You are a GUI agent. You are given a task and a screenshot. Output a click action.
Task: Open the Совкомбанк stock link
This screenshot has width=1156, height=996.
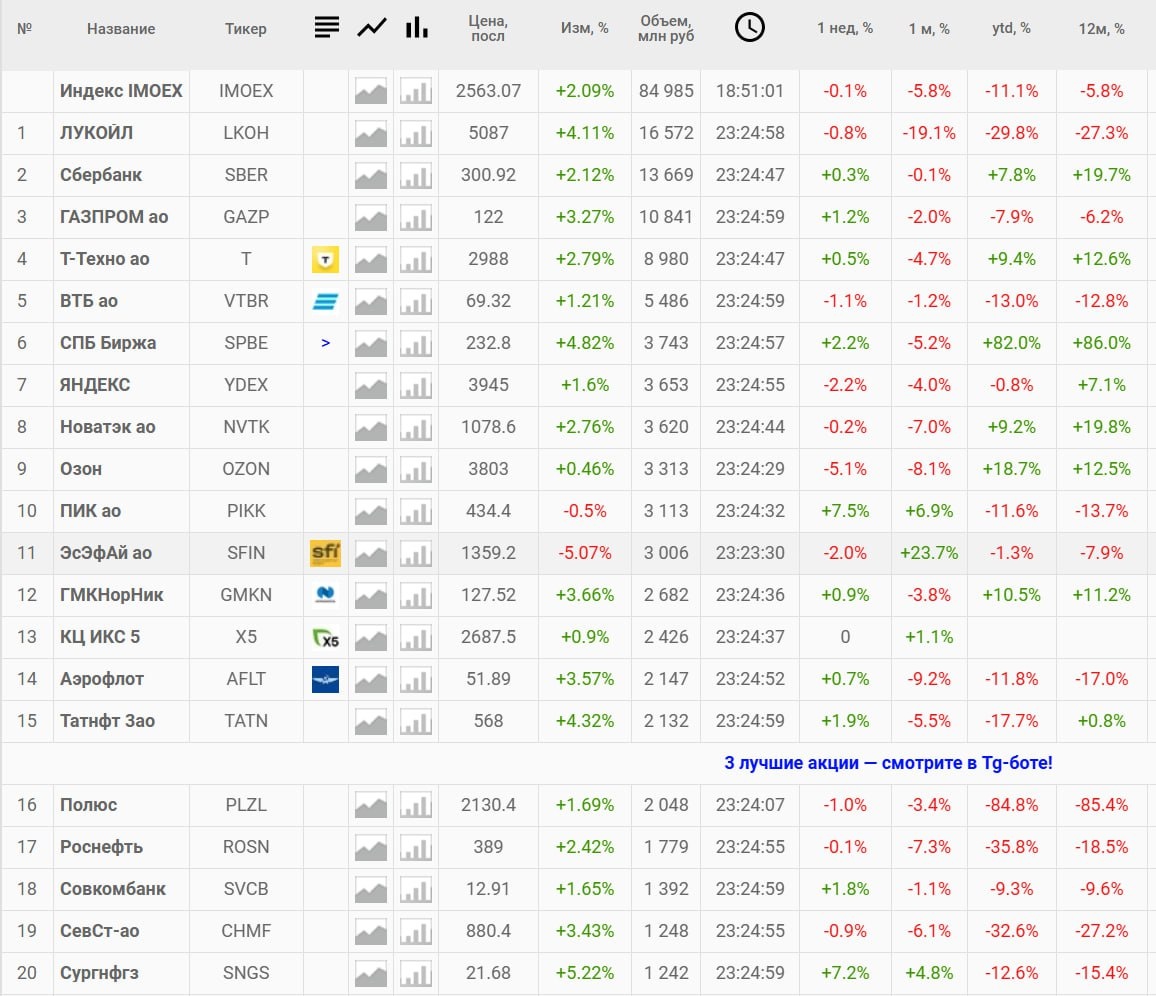pyautogui.click(x=113, y=889)
